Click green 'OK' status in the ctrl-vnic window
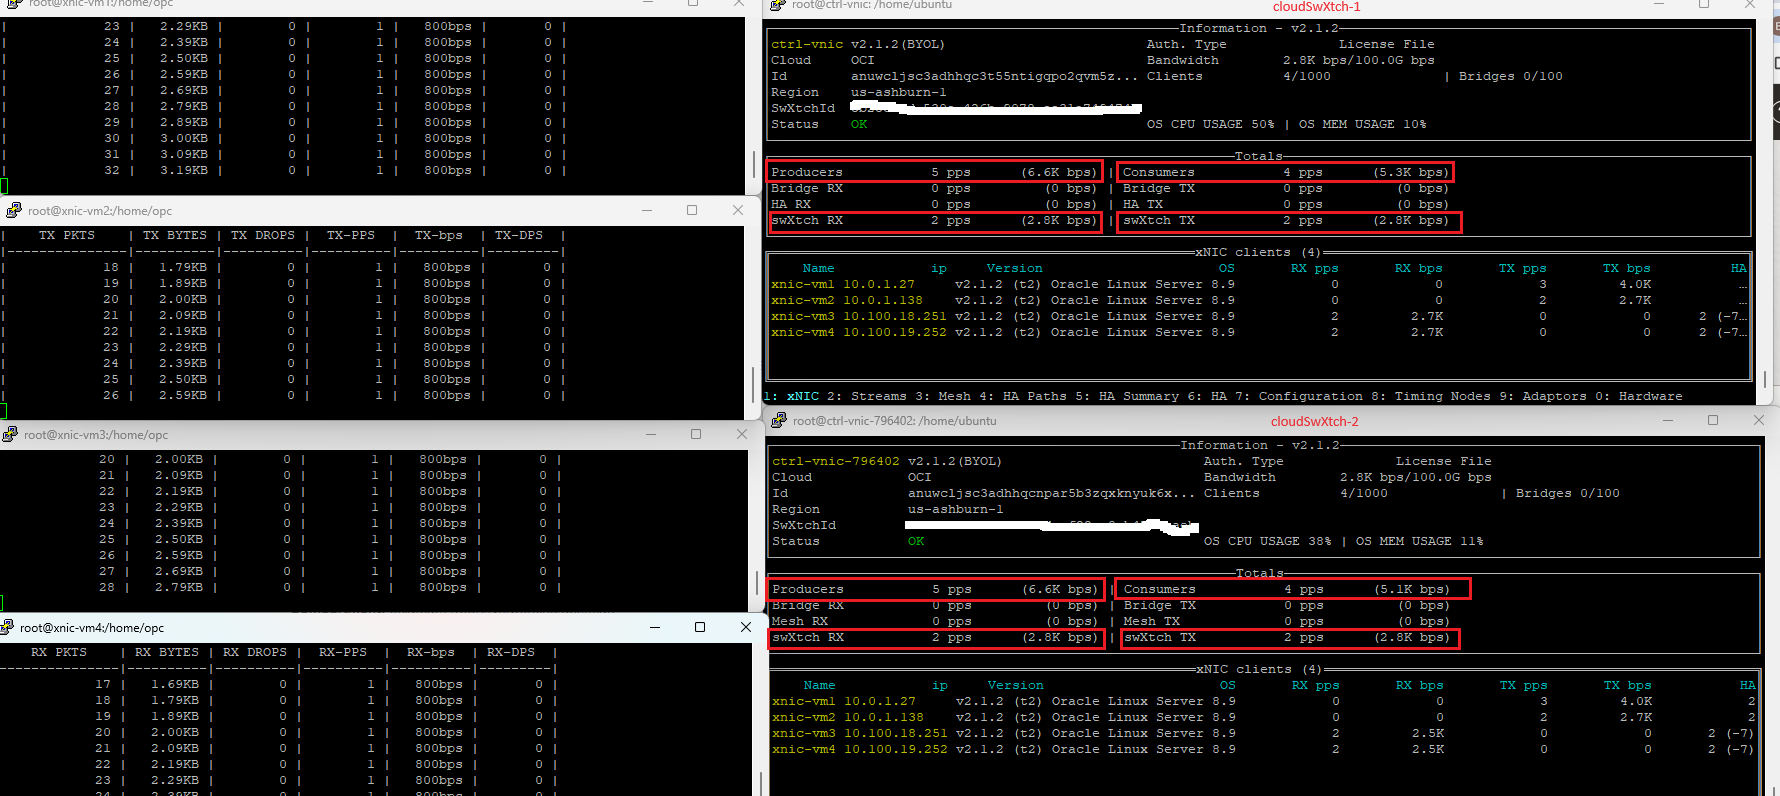 [859, 125]
